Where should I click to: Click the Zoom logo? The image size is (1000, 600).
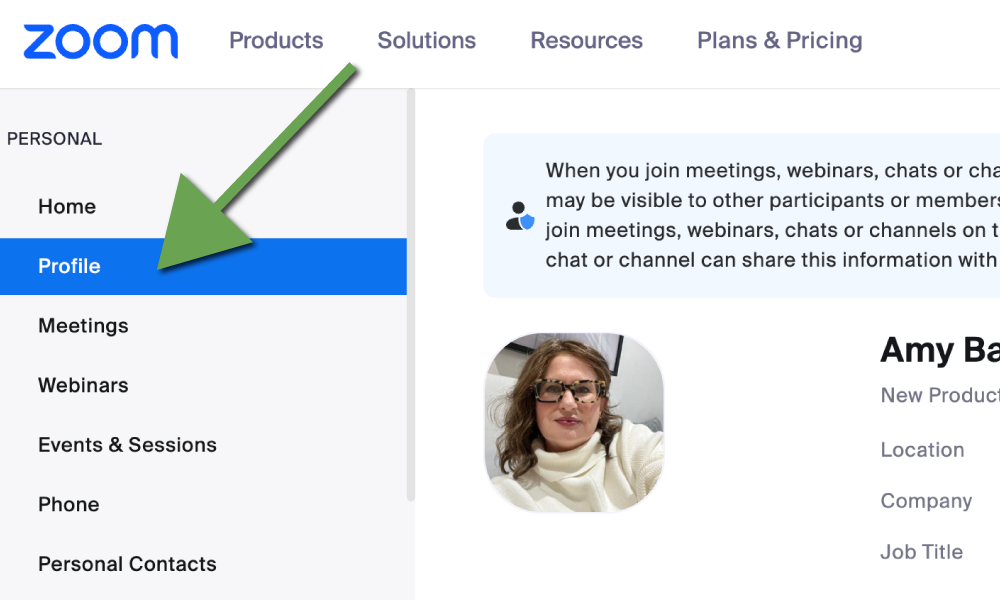click(101, 41)
